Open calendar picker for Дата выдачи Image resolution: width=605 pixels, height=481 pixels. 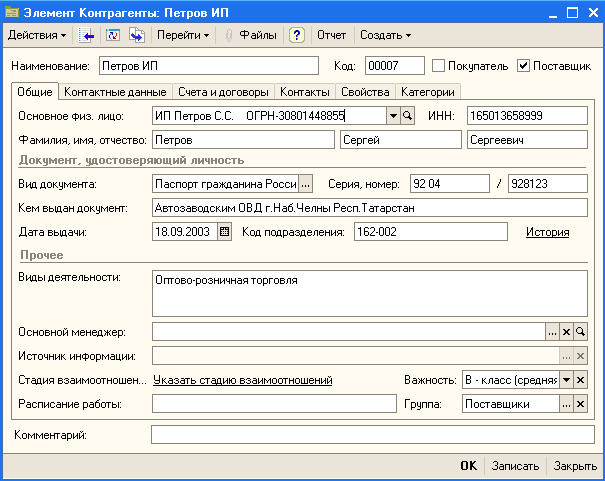[224, 232]
